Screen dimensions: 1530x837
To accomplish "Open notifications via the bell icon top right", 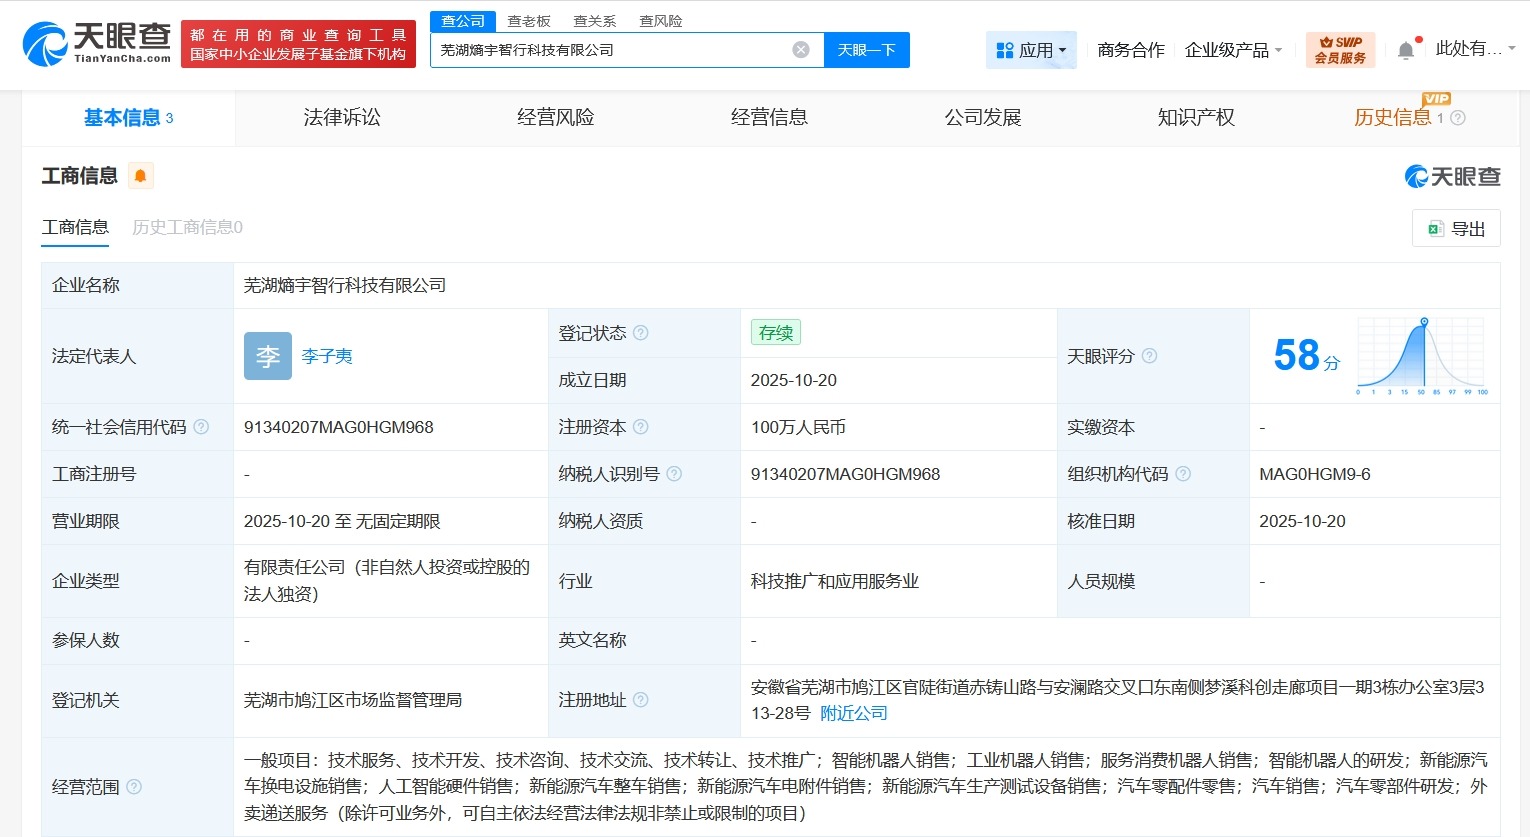I will 1404,48.
